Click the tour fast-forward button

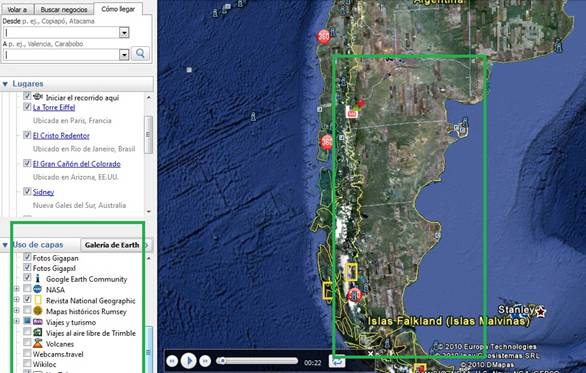pos(205,361)
